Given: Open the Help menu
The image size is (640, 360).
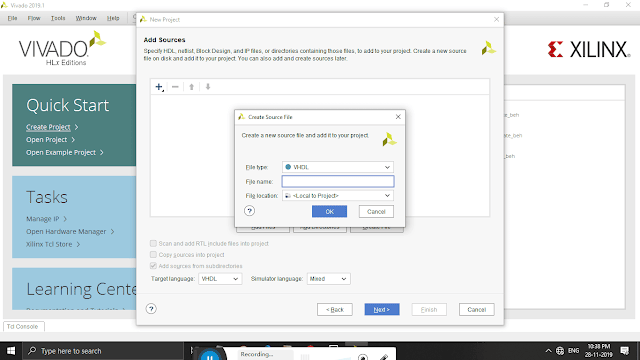Looking at the screenshot, I should coord(113,18).
